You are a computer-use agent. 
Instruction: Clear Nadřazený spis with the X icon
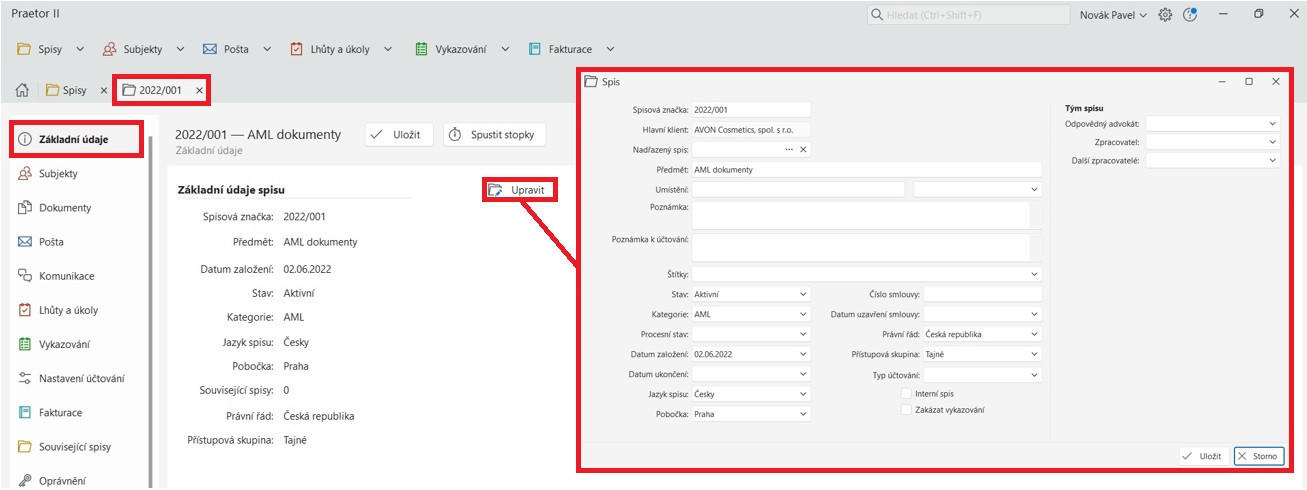pos(803,149)
